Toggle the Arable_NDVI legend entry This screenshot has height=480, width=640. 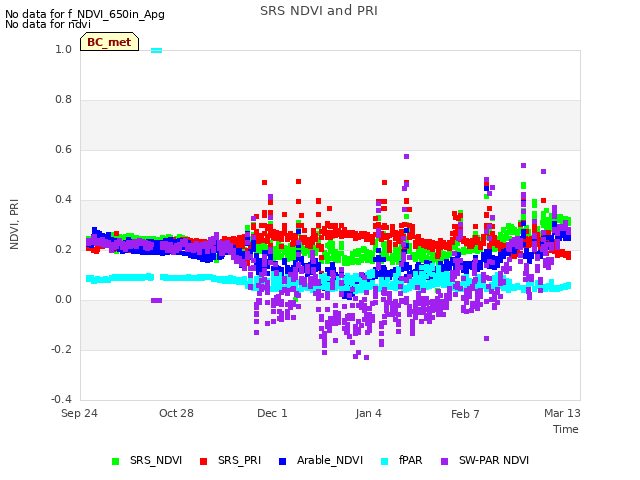321,461
